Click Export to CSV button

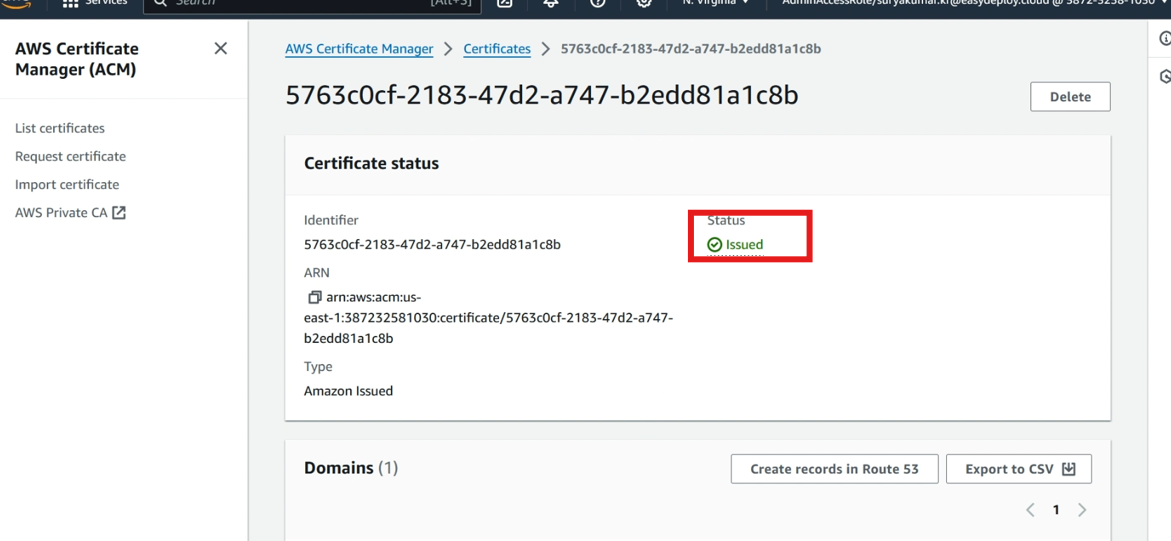(x=1019, y=469)
